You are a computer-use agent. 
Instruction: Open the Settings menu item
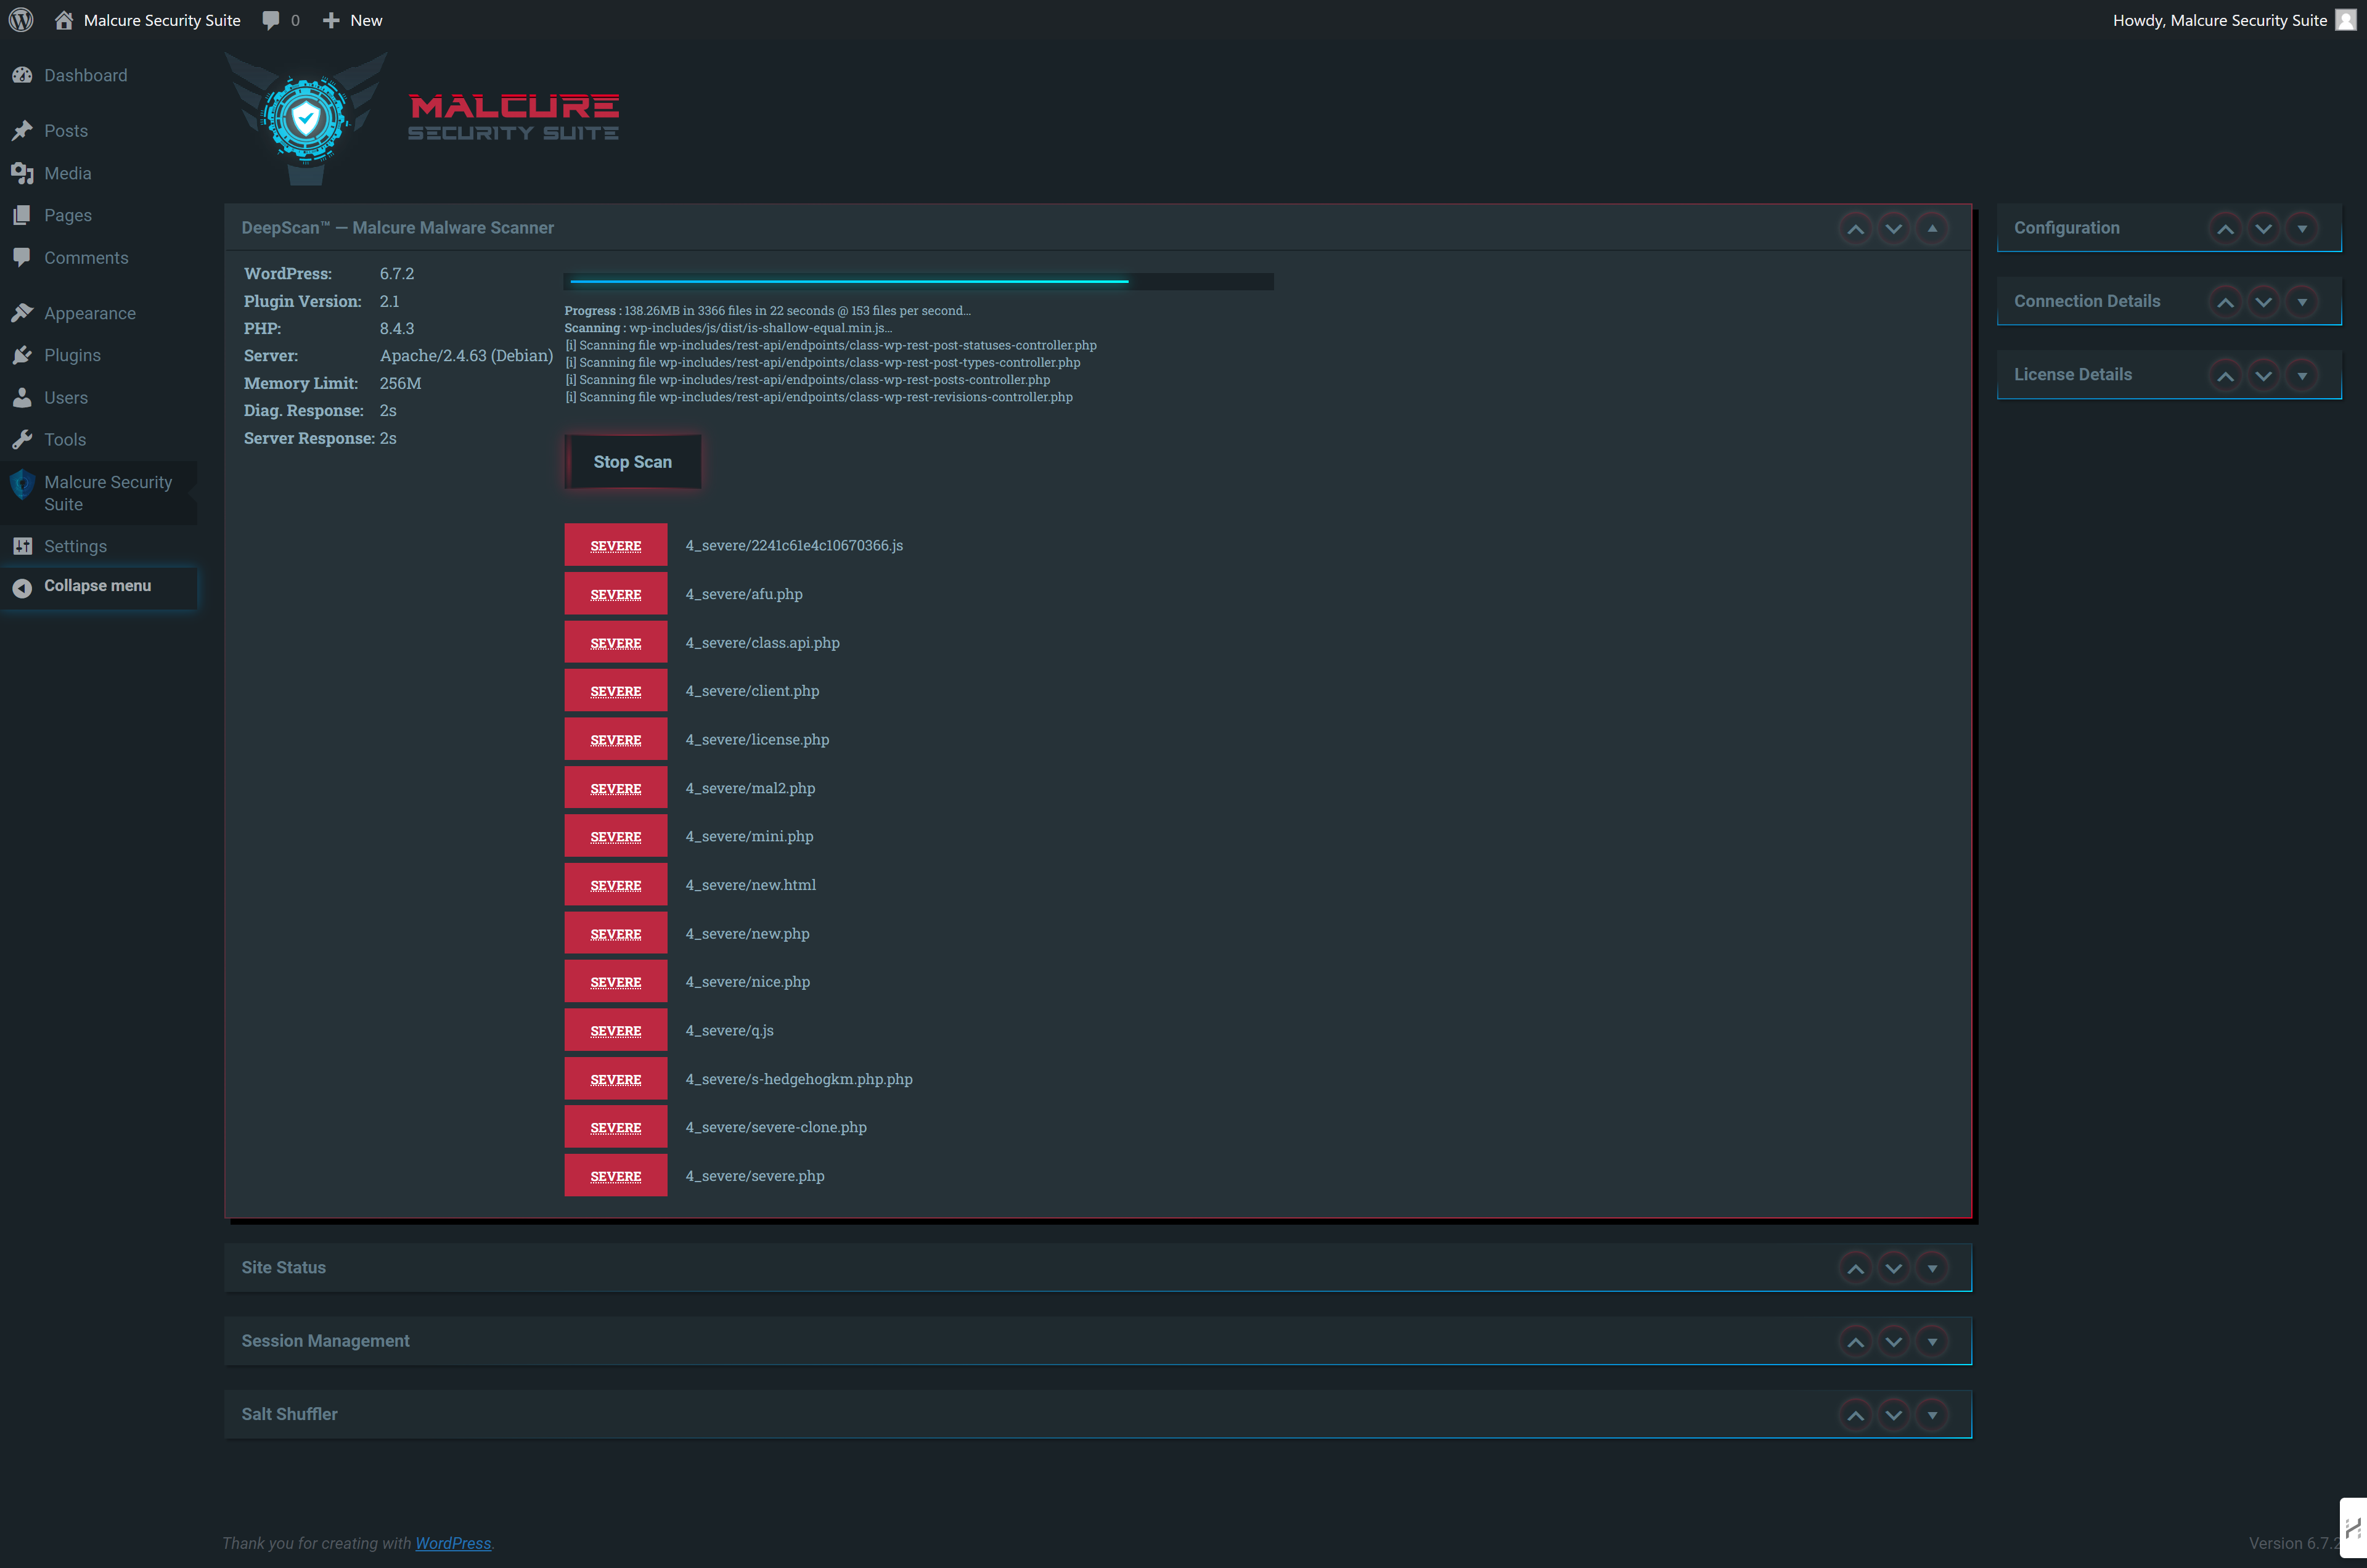(75, 546)
